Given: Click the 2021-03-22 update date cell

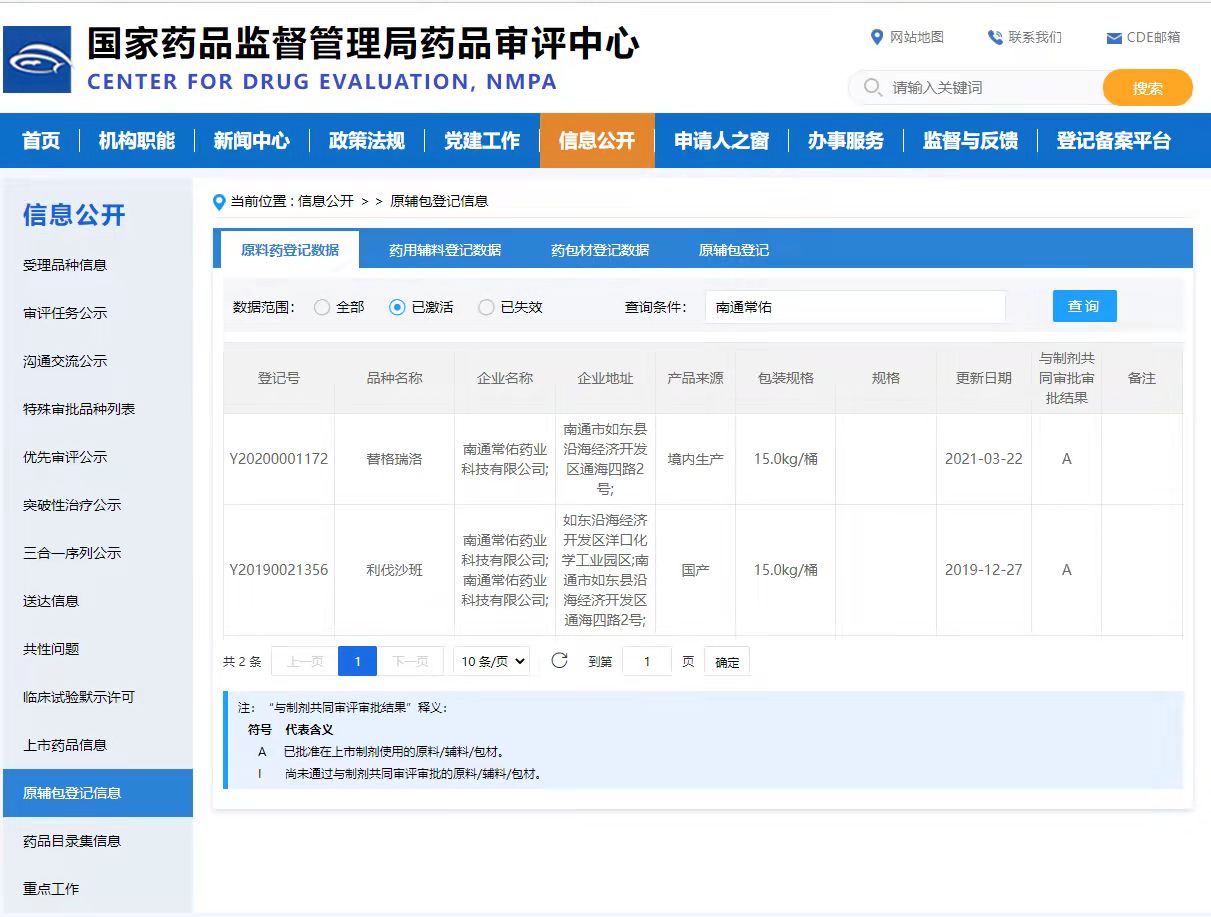Looking at the screenshot, I should point(984,459).
